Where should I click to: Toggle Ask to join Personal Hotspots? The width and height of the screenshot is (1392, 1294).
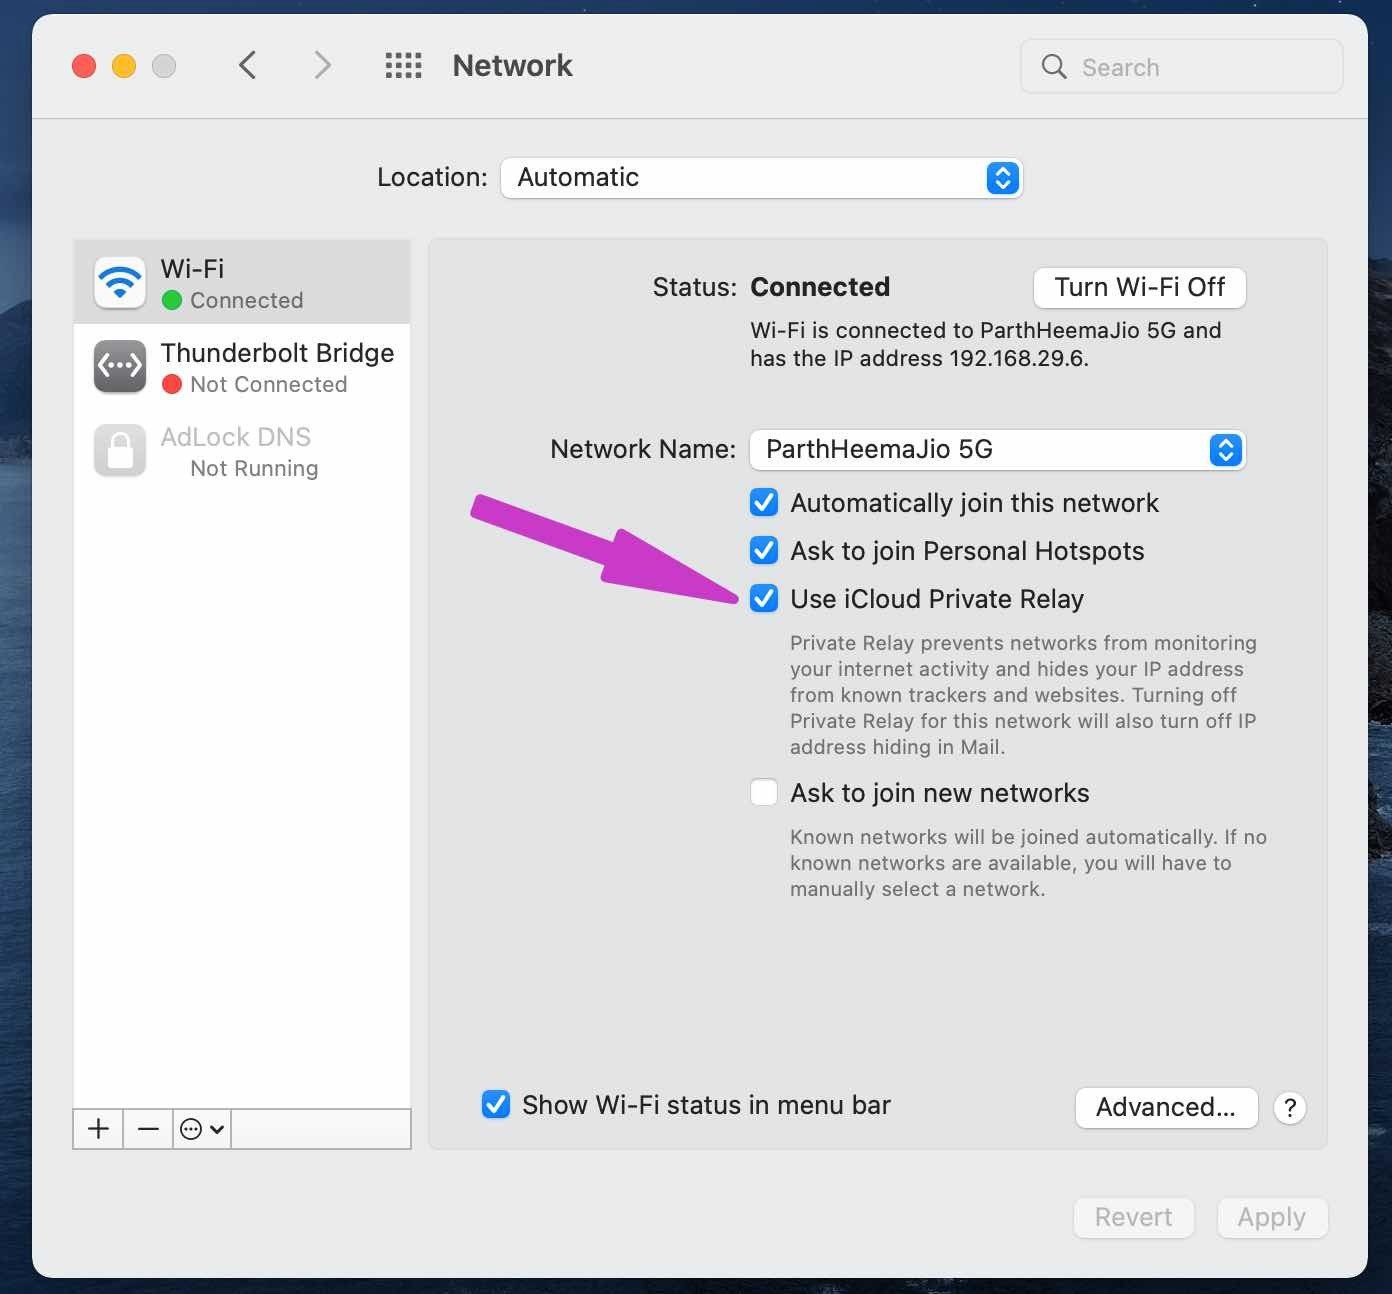764,550
